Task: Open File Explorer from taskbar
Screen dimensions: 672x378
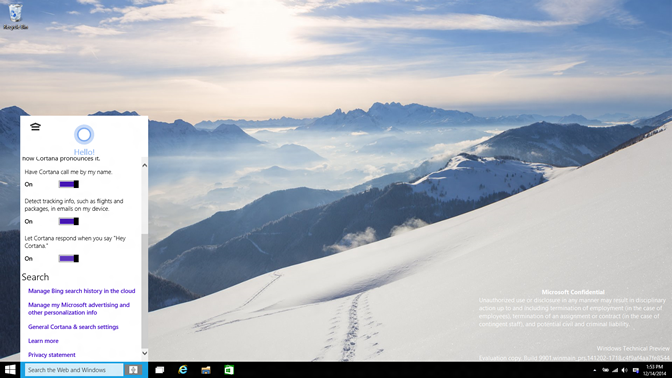Action: click(206, 369)
